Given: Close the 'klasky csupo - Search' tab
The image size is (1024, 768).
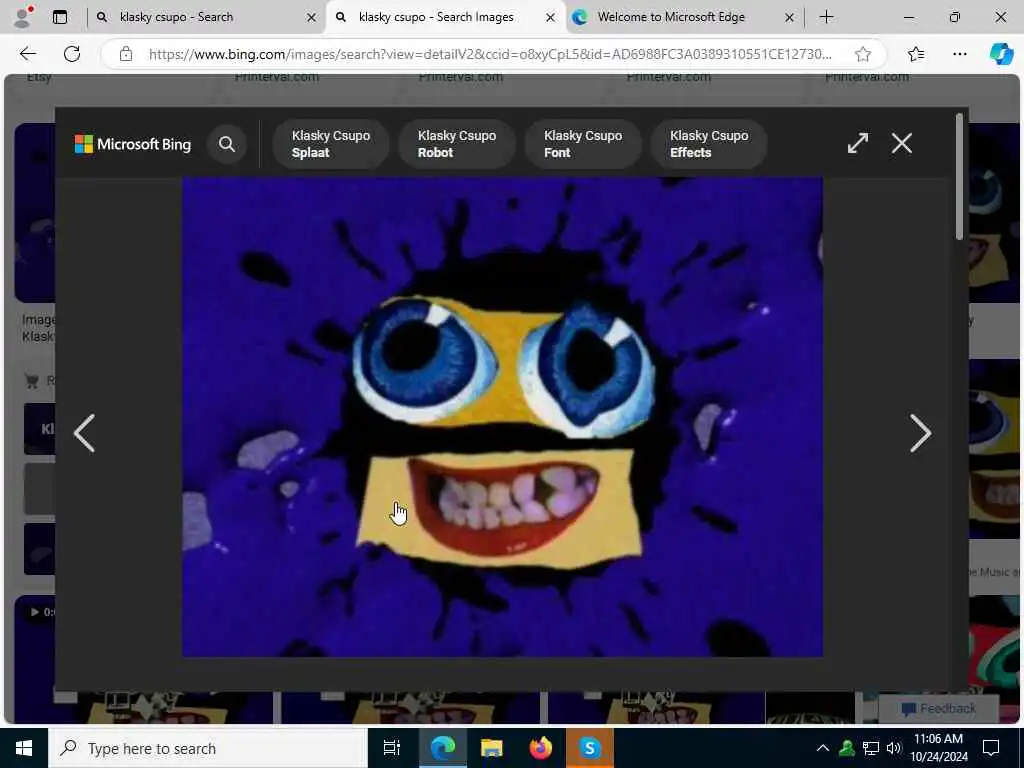Looking at the screenshot, I should pos(312,18).
